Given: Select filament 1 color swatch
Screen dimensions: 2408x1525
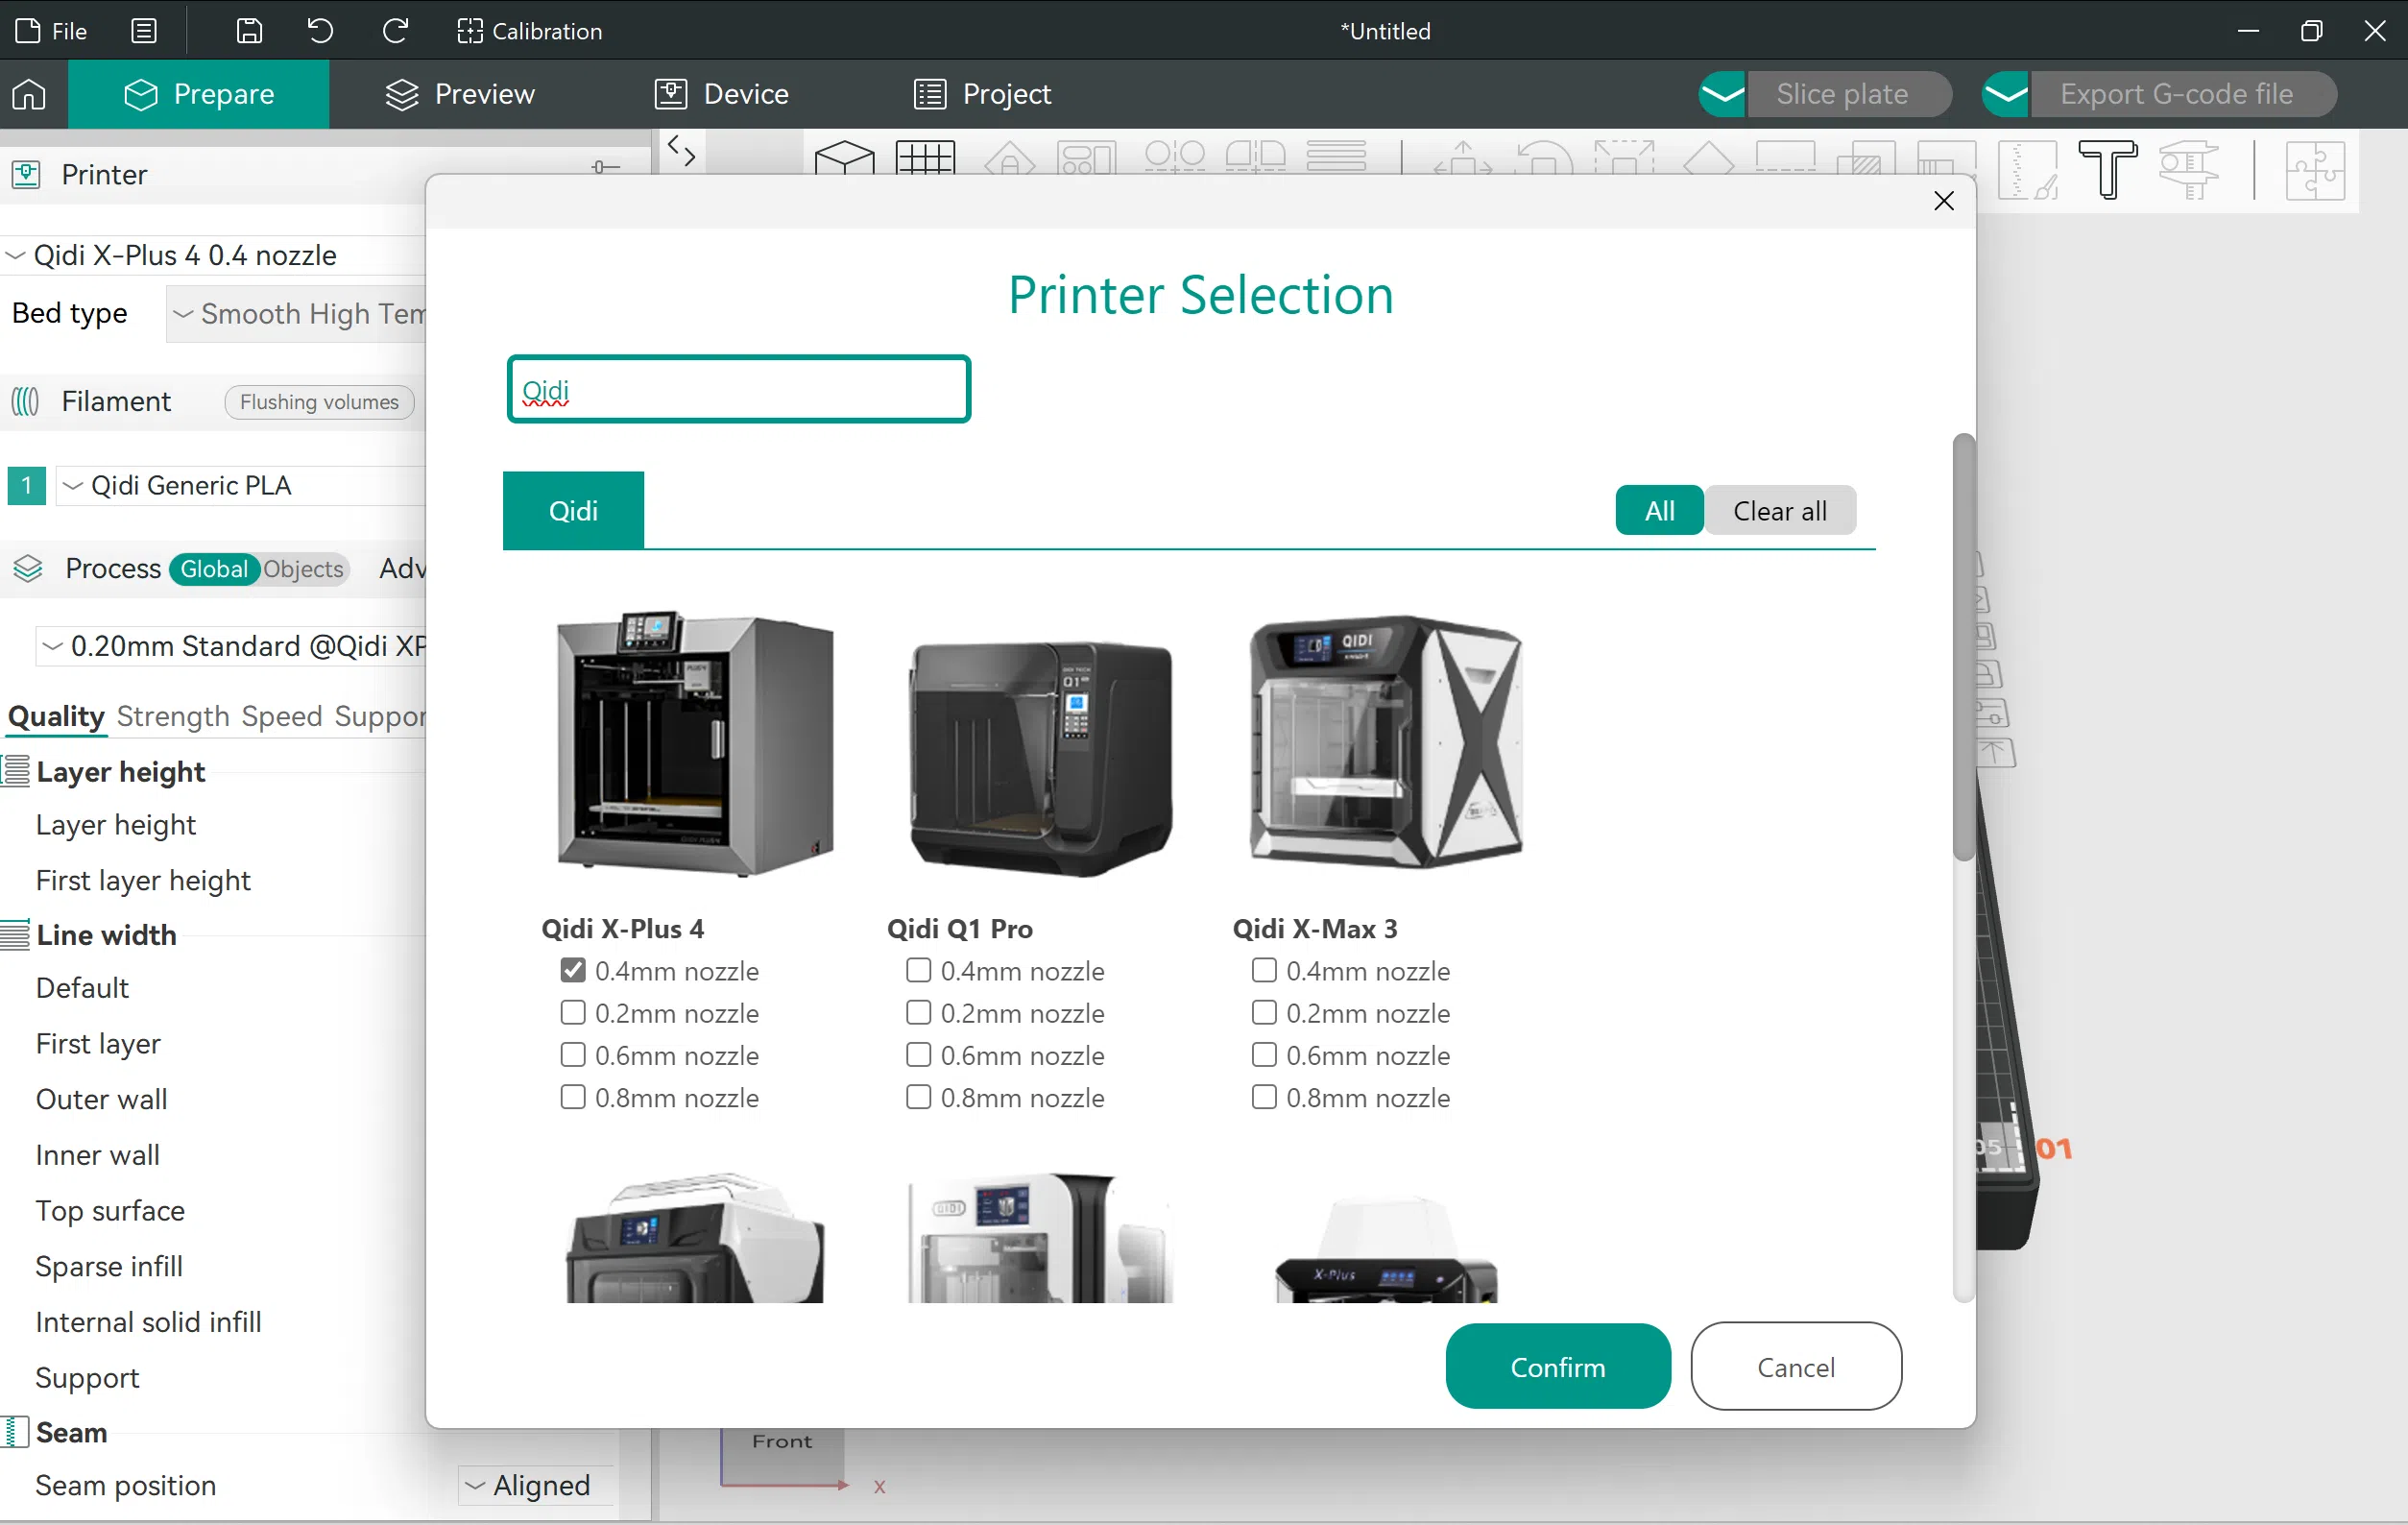Looking at the screenshot, I should pyautogui.click(x=26, y=485).
